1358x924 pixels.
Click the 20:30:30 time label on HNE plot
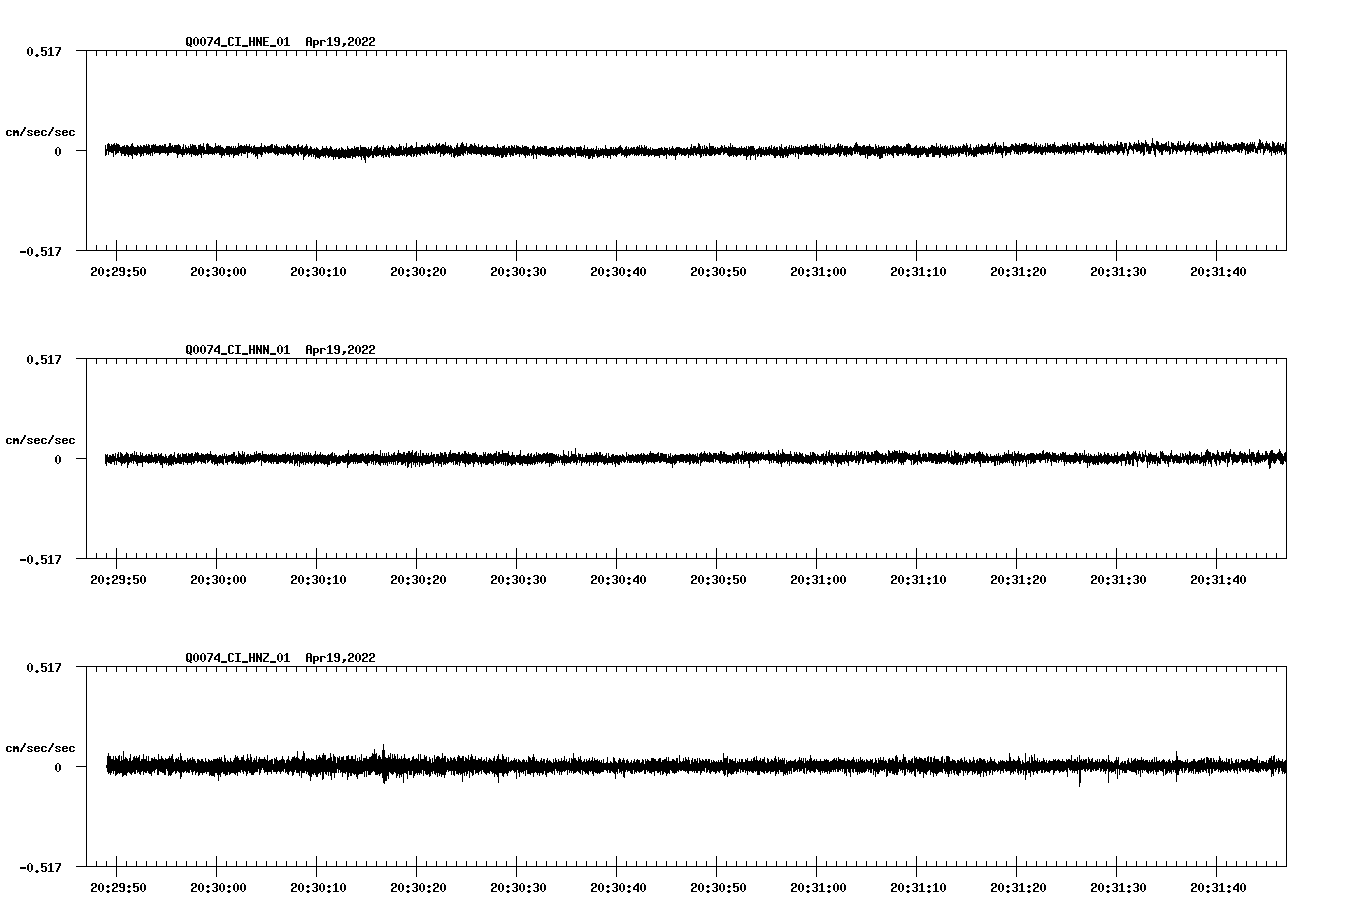(518, 272)
